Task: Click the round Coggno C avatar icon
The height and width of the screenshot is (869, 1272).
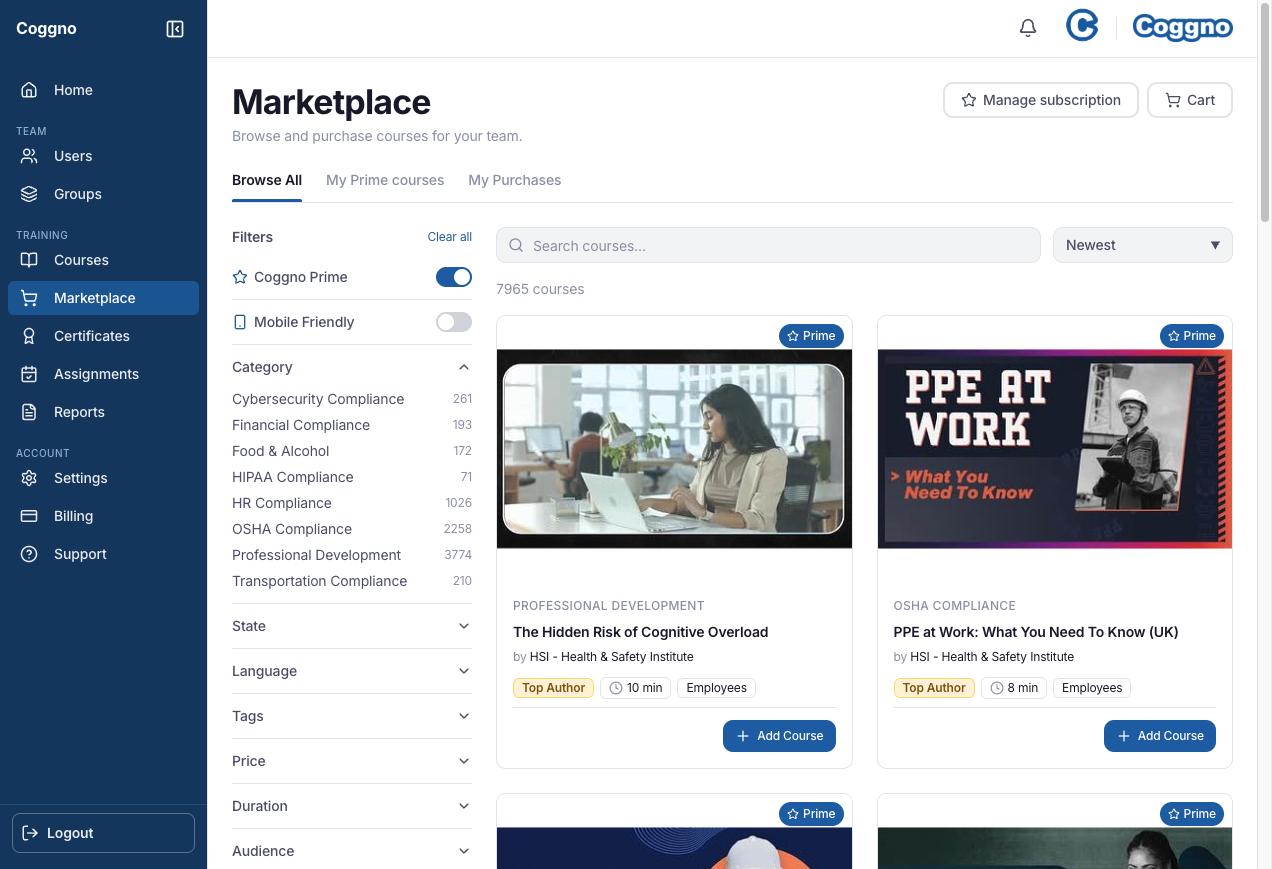Action: (1082, 26)
